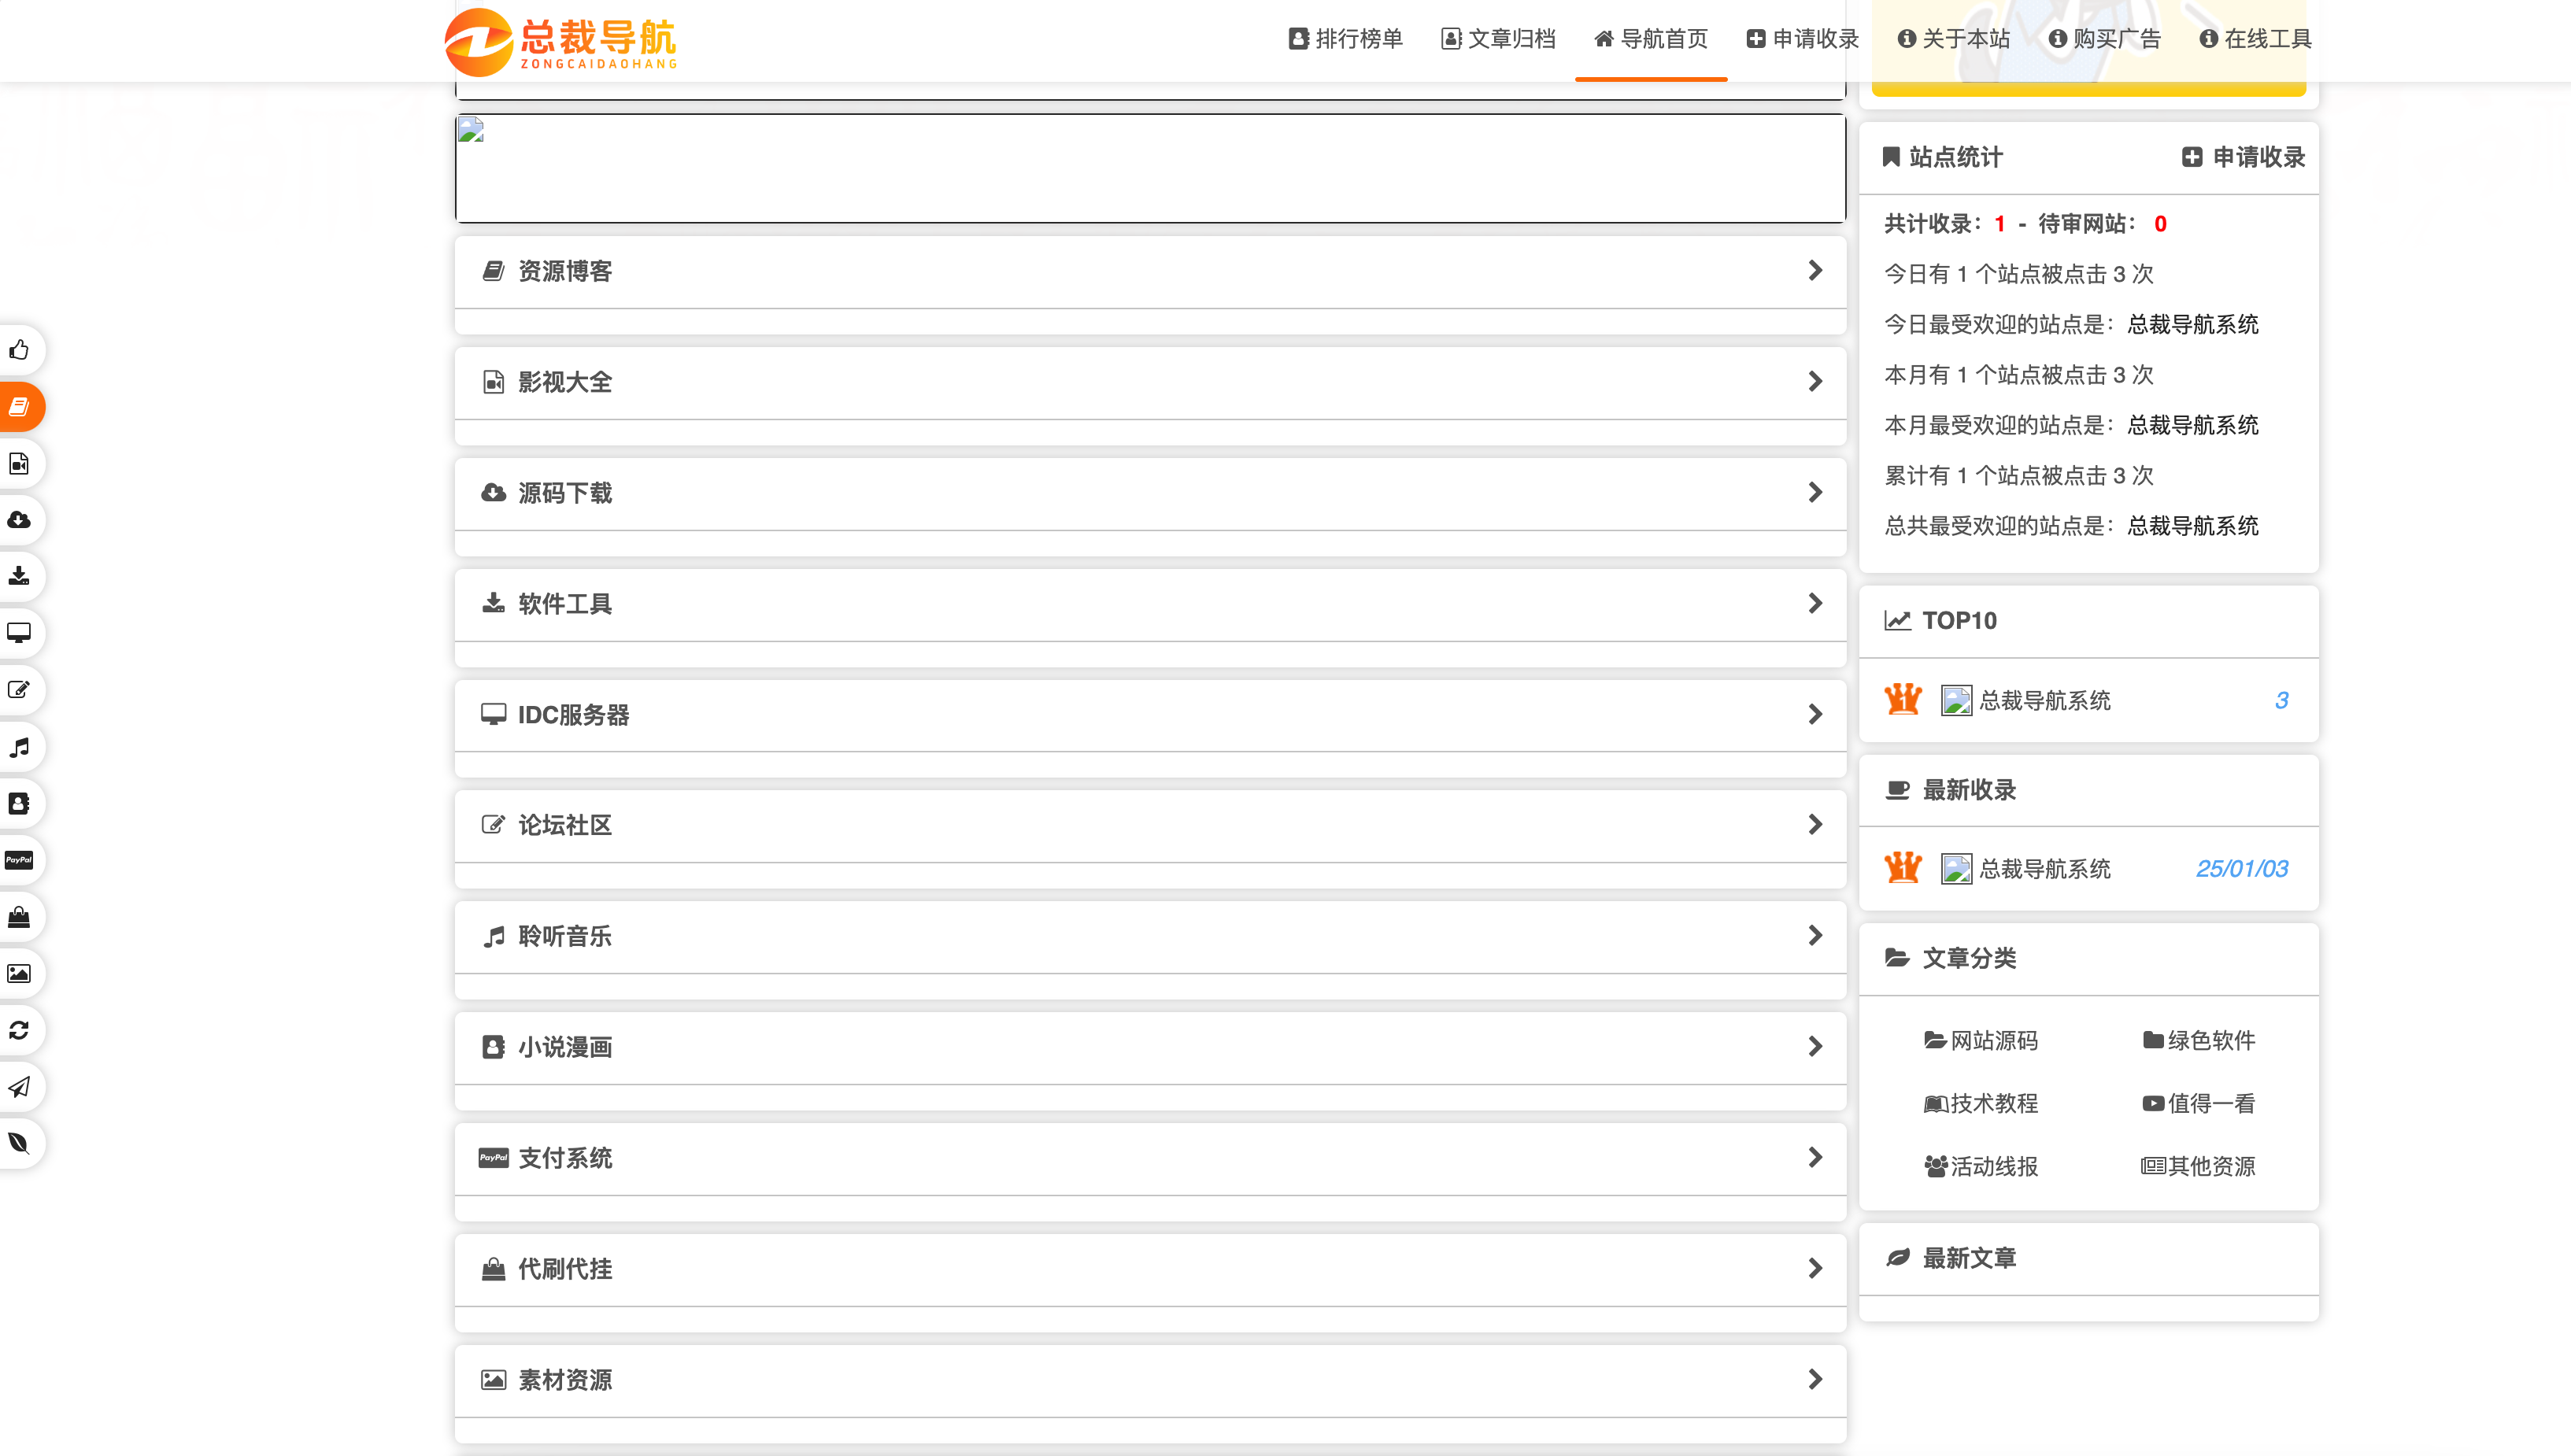Click the thumbs-up icon in left sidebar
Viewport: 2571px width, 1456px height.
coord(19,350)
